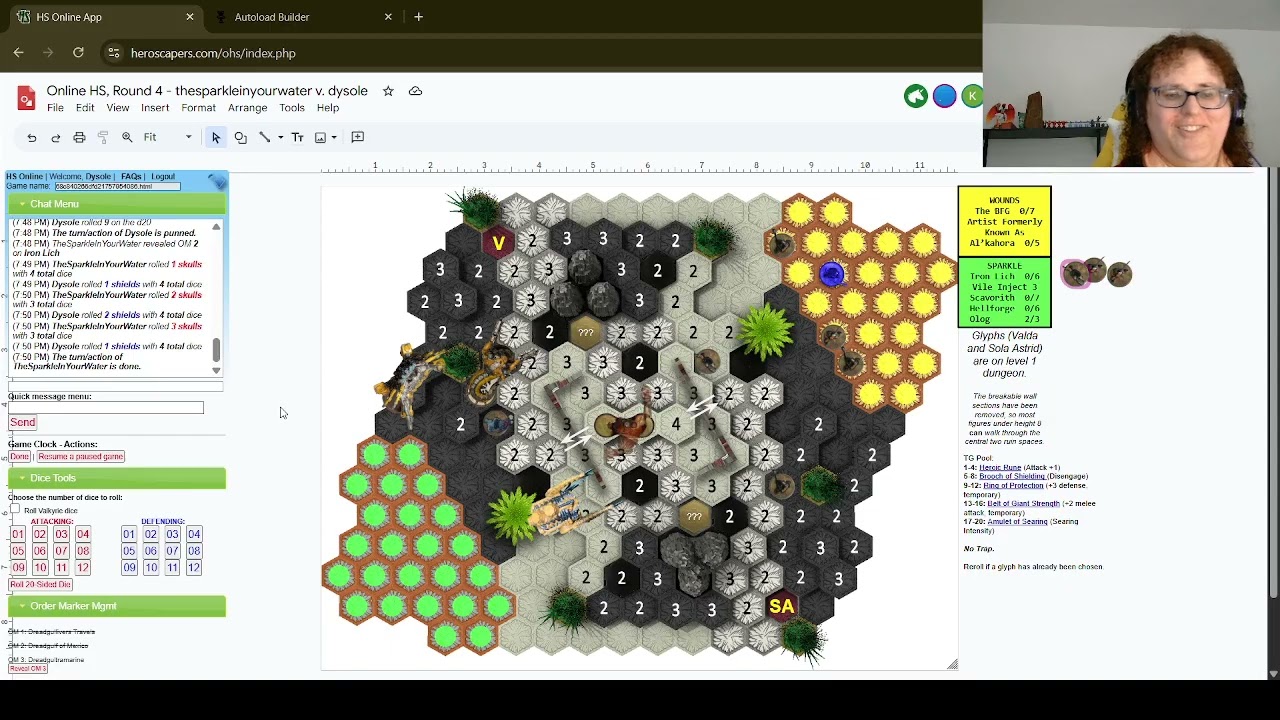Screen dimensions: 1280x720
Task: Close the Autoload Builder tab
Action: (x=388, y=17)
